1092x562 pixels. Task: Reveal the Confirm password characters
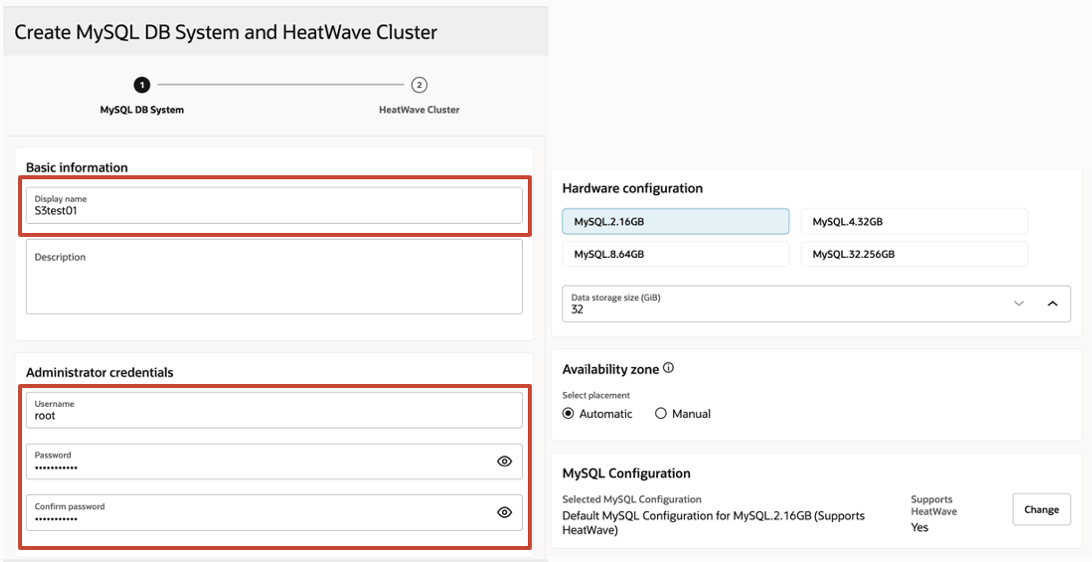click(x=504, y=513)
